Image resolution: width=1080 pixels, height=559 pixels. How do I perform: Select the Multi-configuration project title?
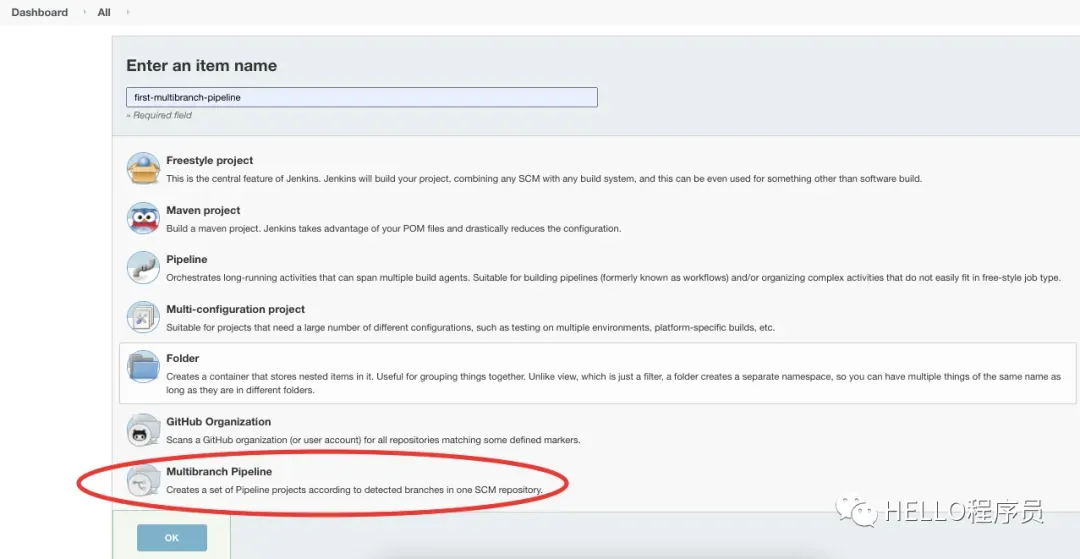coord(236,309)
